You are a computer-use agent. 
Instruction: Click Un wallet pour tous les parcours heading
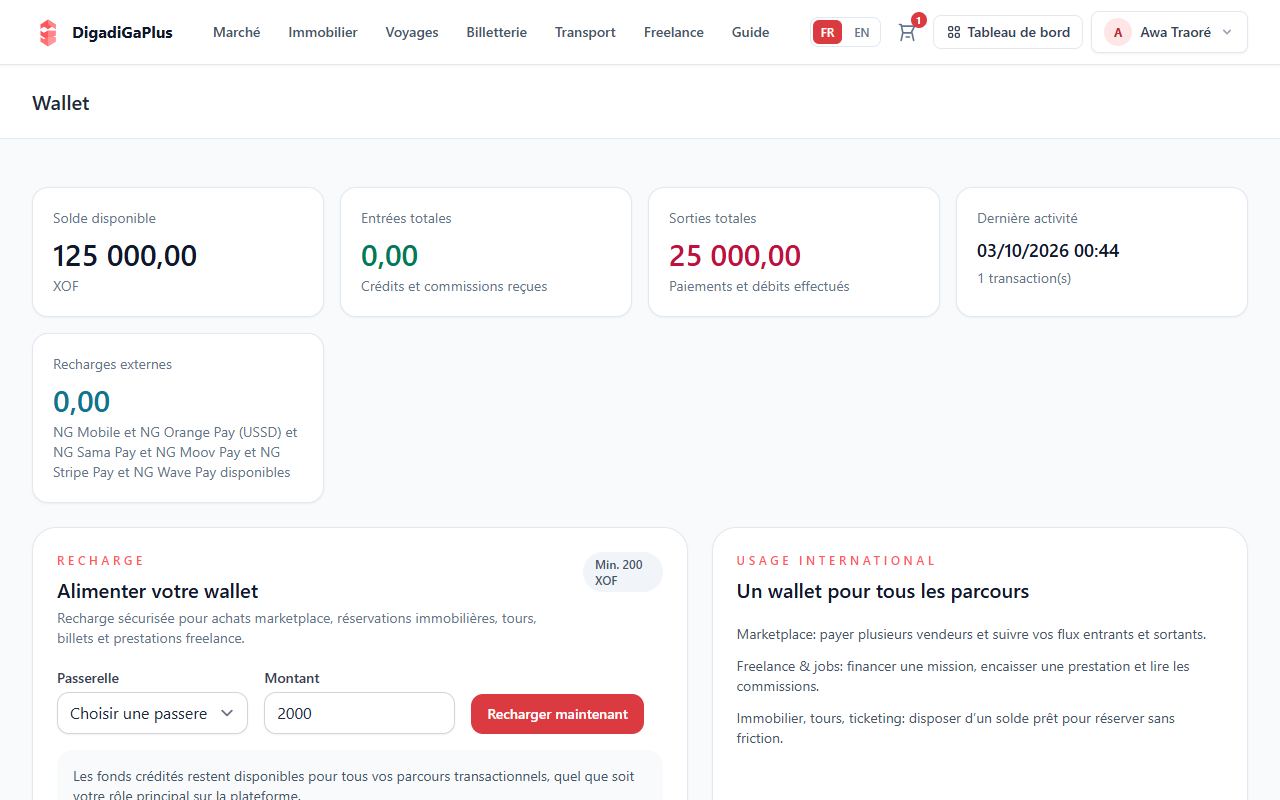click(x=883, y=591)
